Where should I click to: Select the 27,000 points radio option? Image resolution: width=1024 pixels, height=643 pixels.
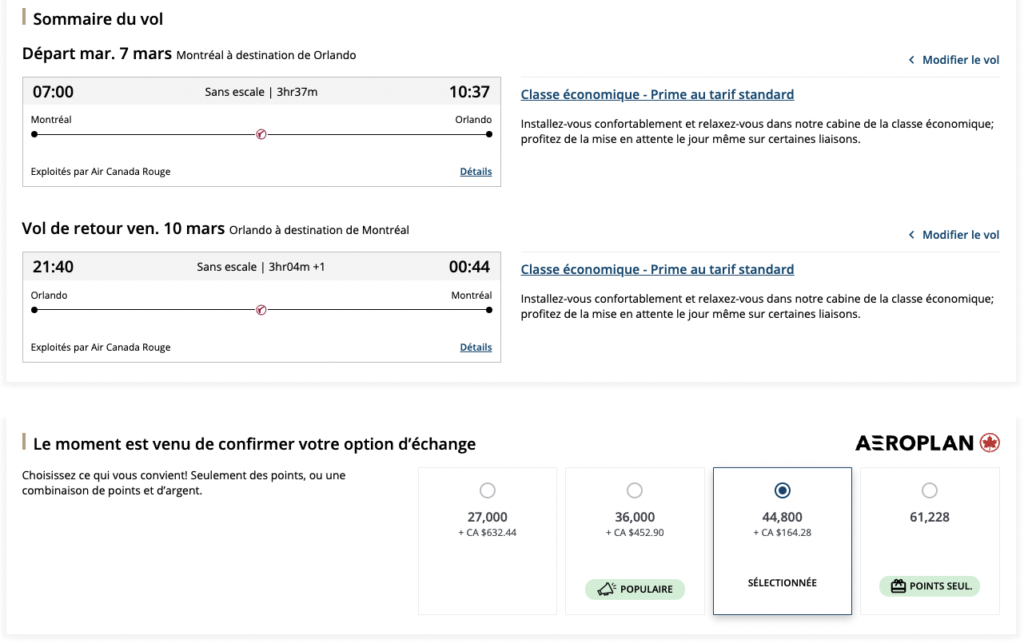[487, 491]
